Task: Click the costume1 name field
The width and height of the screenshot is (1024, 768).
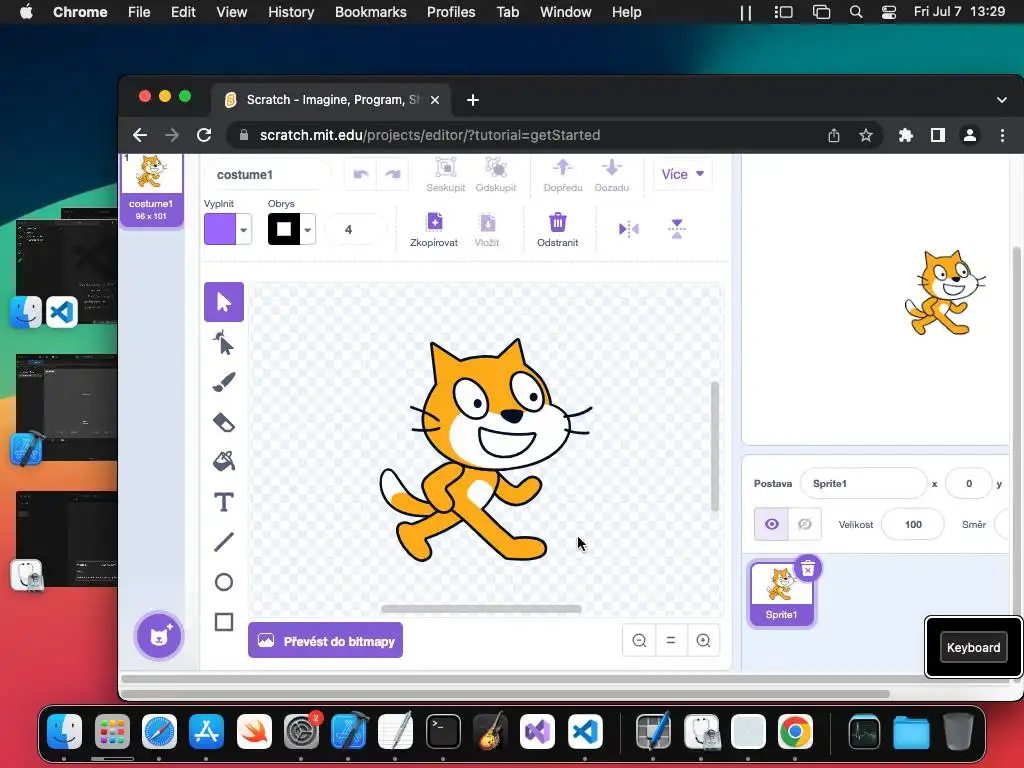Action: 268,174
